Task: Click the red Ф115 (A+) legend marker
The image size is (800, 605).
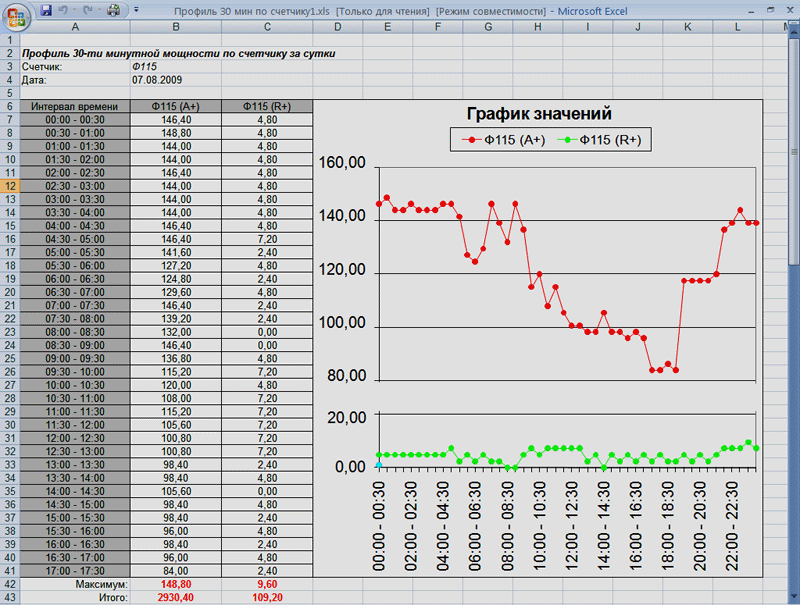Action: 473,141
